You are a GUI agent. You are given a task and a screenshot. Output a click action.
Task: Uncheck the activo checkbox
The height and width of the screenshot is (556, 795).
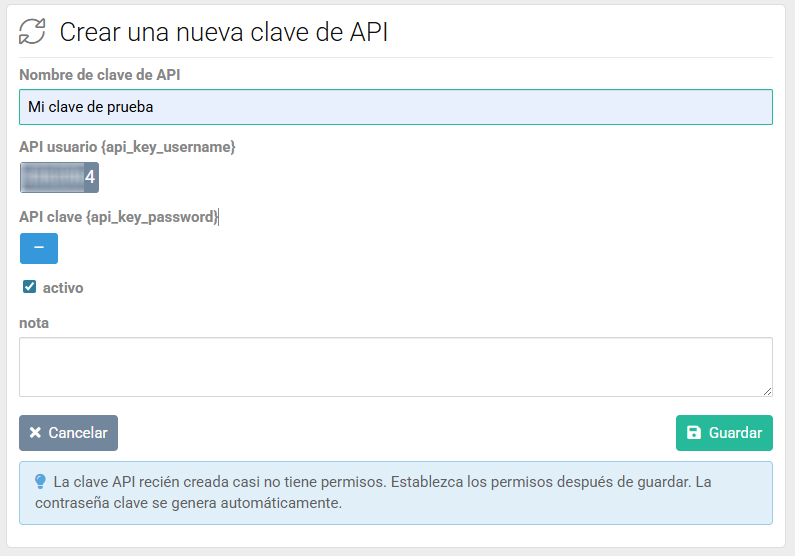click(29, 287)
